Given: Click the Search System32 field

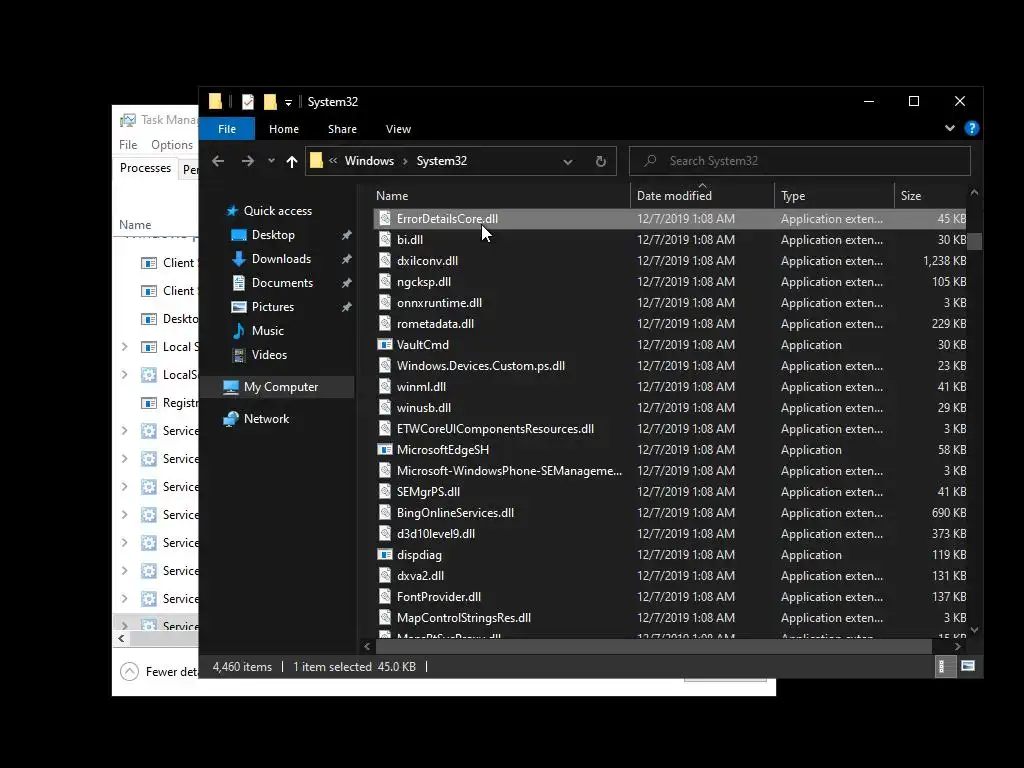Looking at the screenshot, I should pos(799,161).
